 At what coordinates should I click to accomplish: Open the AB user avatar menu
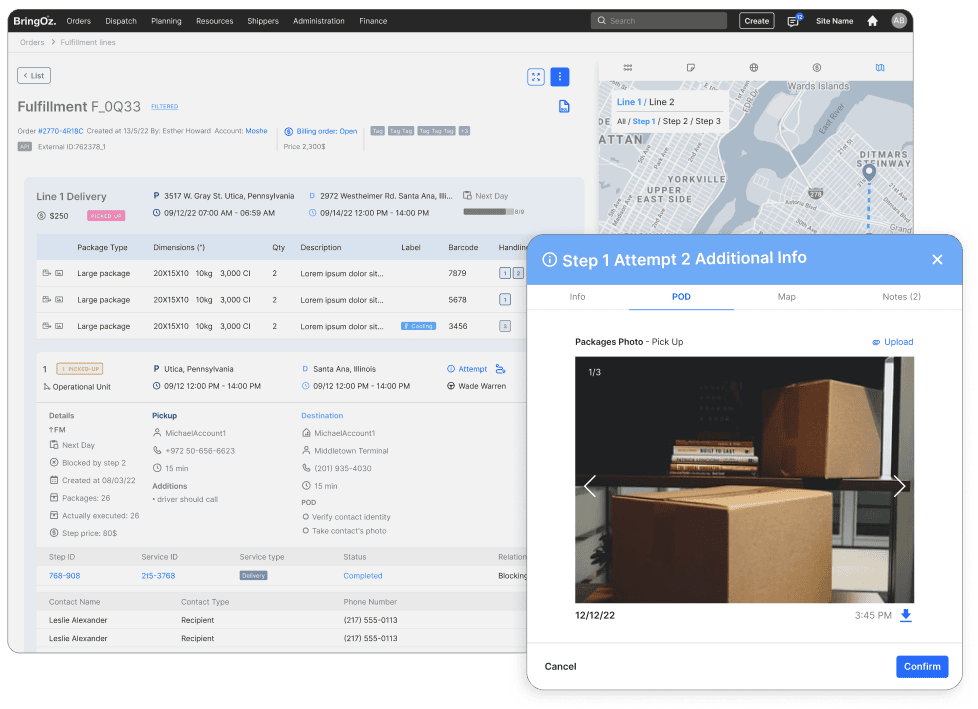click(899, 21)
